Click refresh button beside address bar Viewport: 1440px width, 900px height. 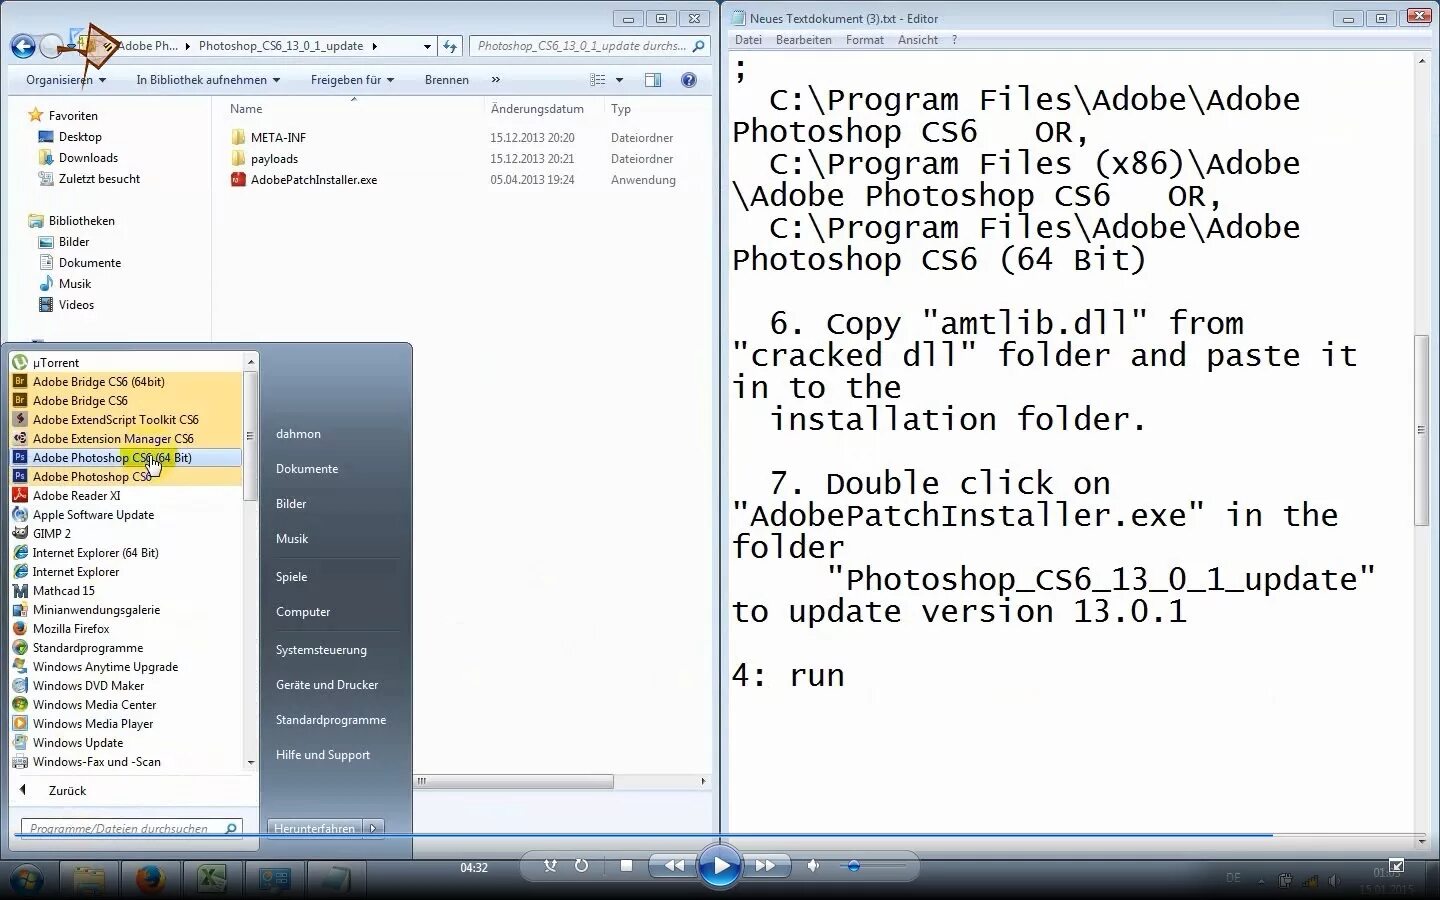(x=450, y=46)
